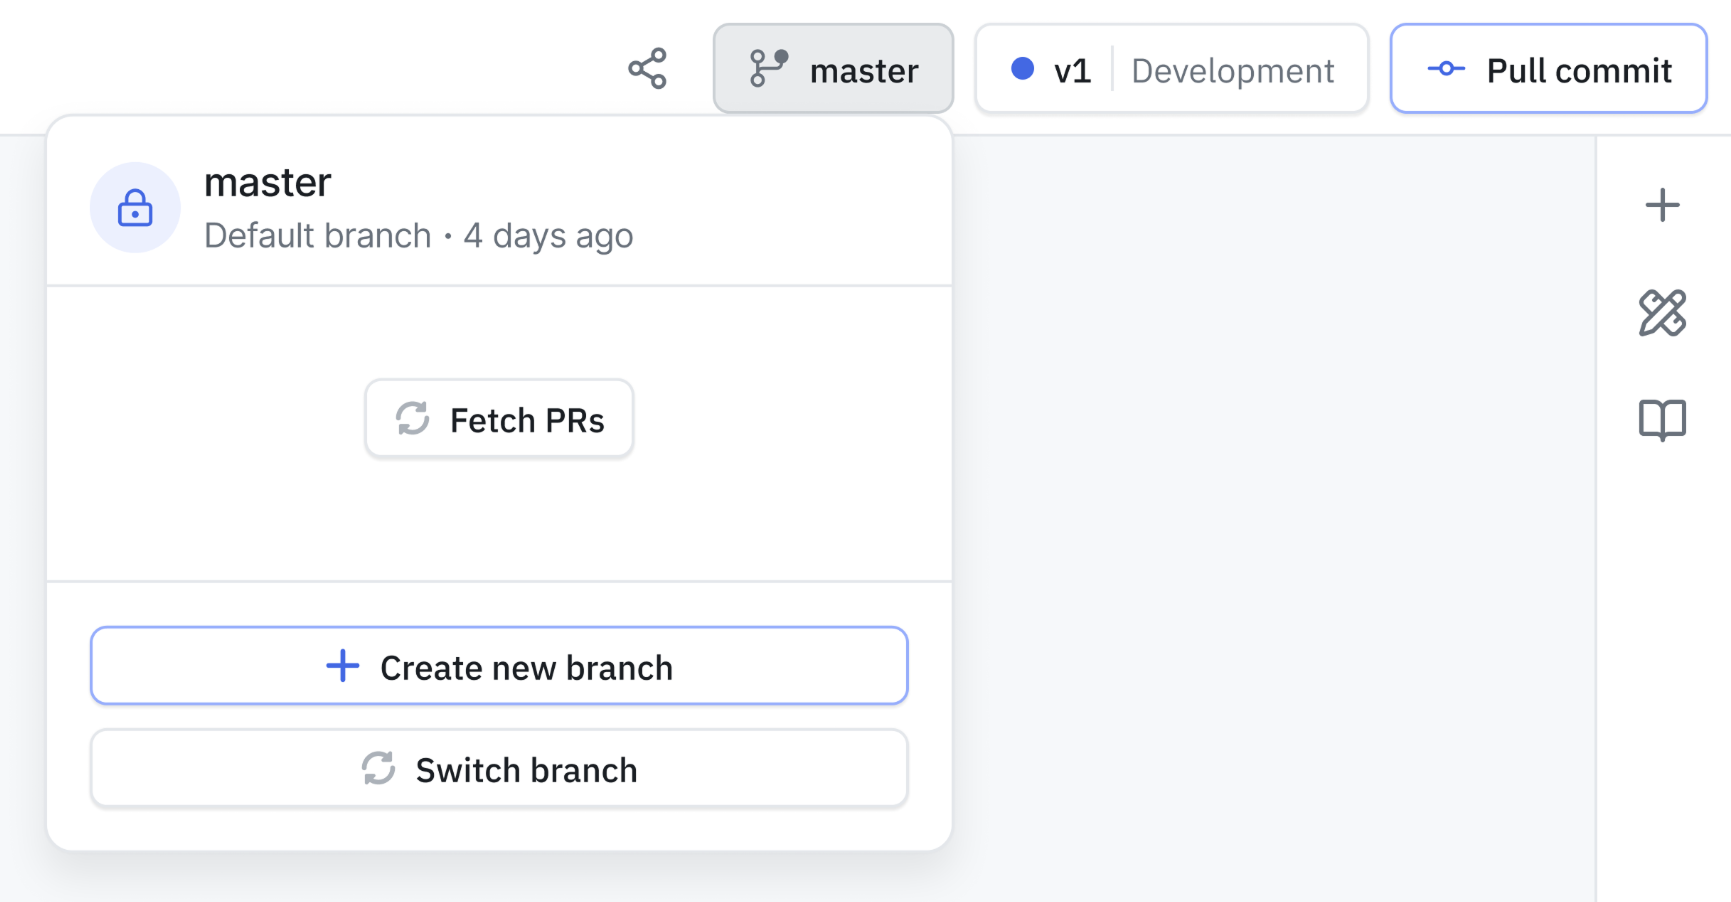1731x902 pixels.
Task: Collapse the master branch dropdown button
Action: (x=833, y=69)
